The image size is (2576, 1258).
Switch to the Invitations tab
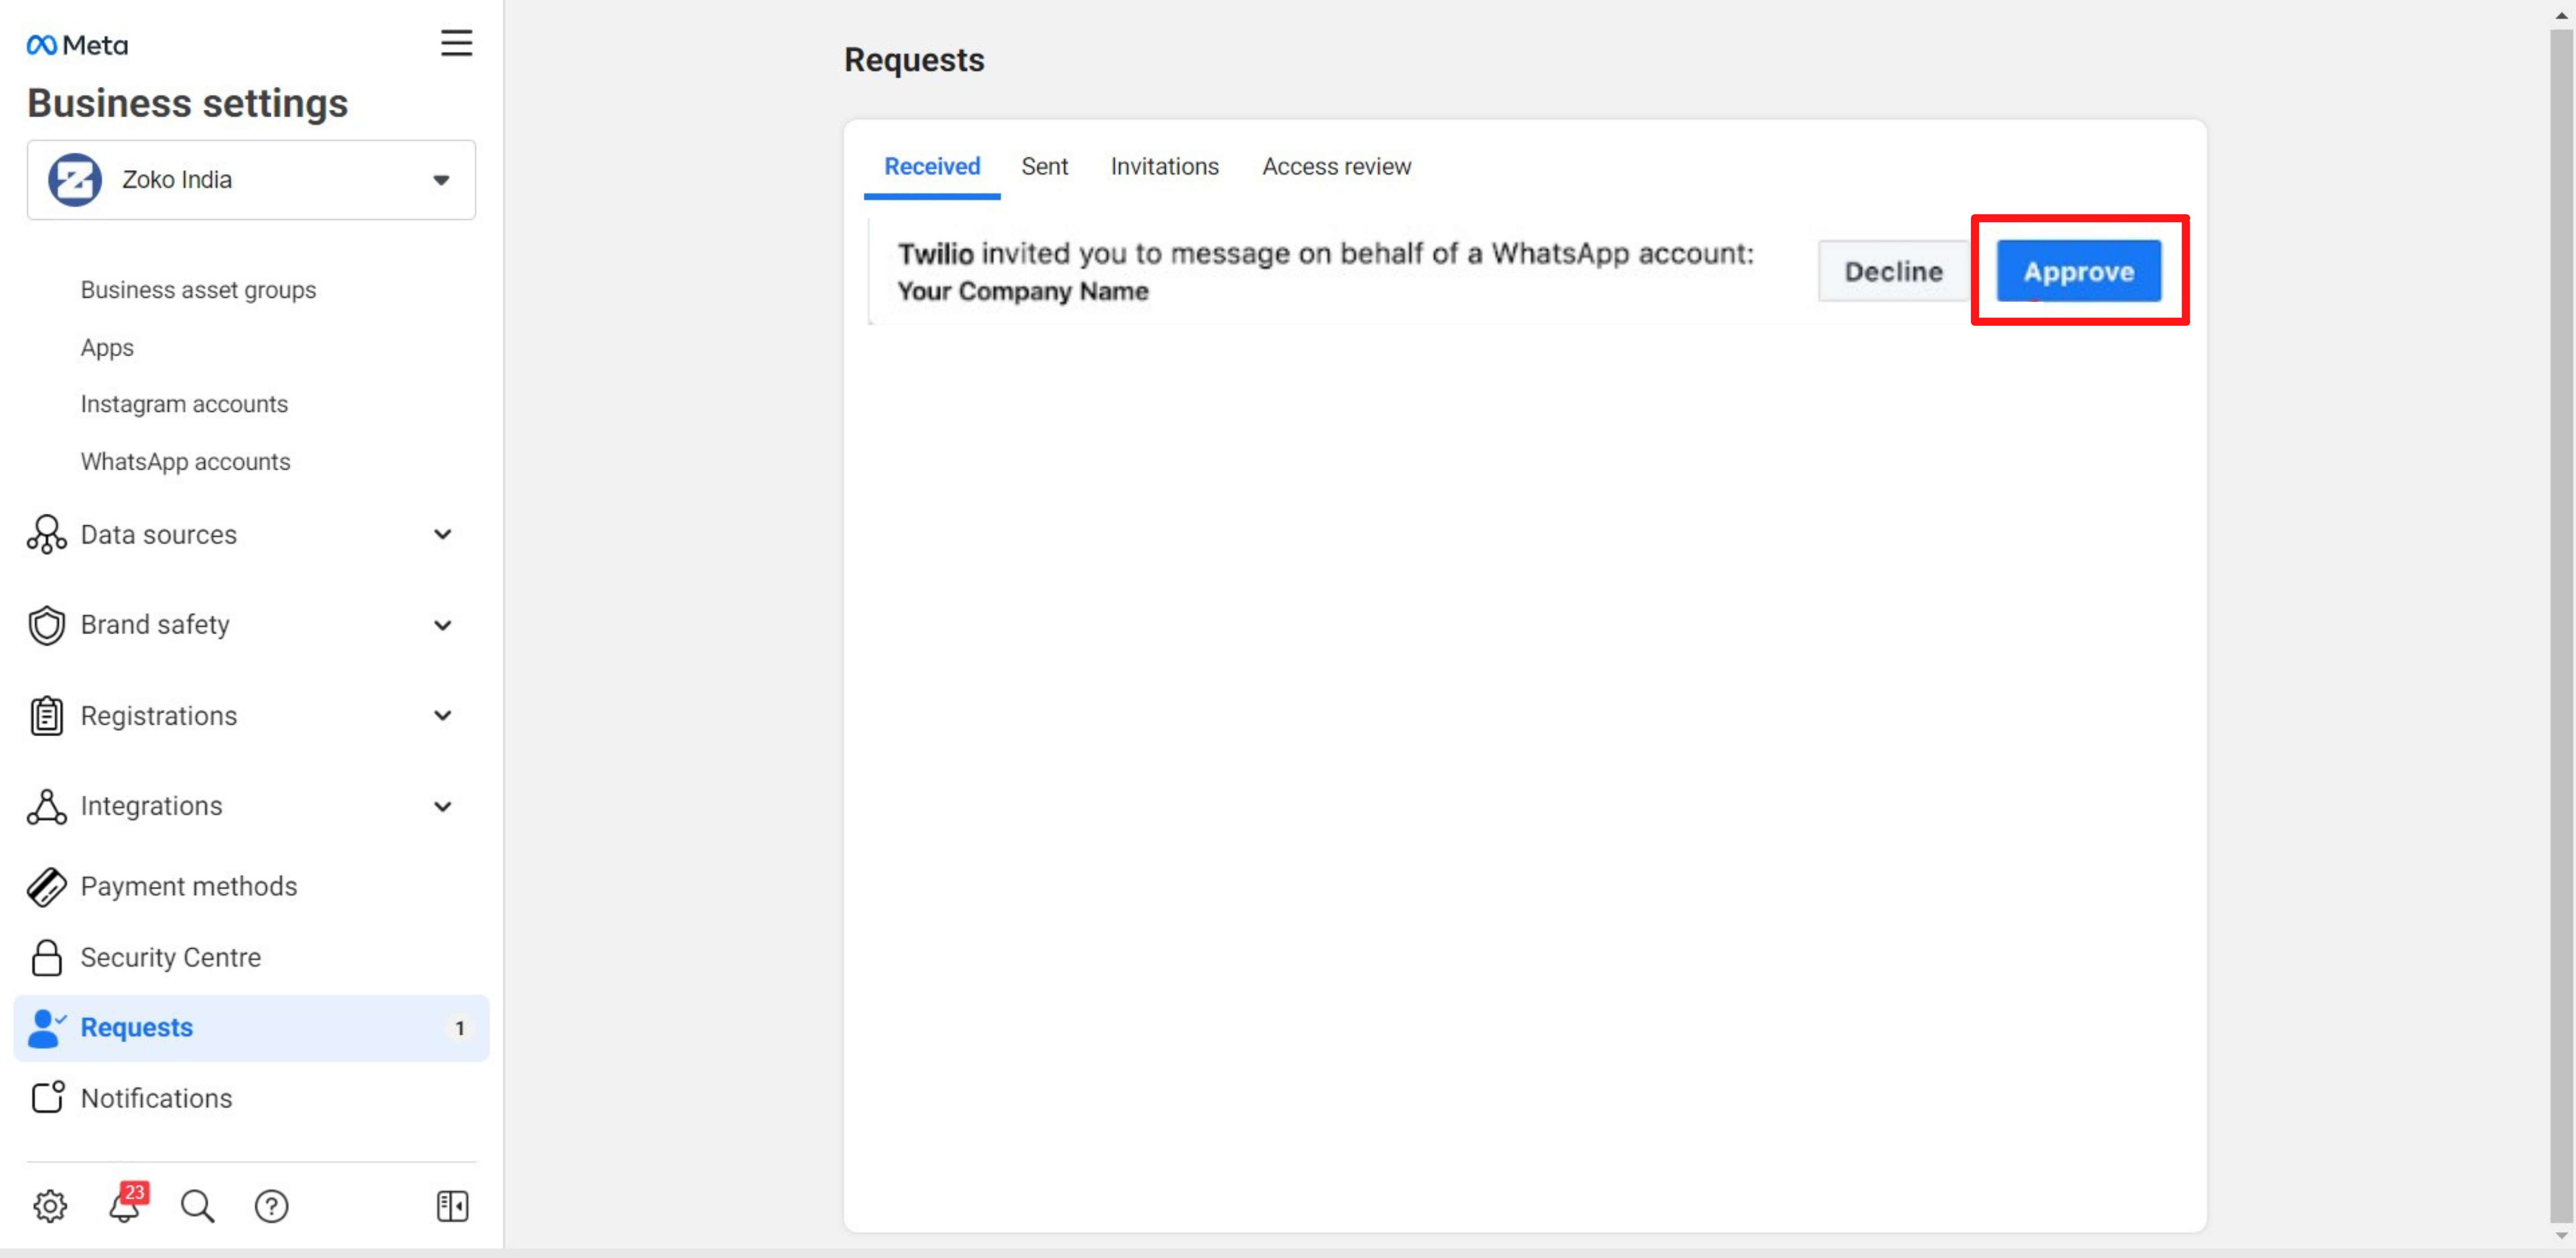point(1164,166)
